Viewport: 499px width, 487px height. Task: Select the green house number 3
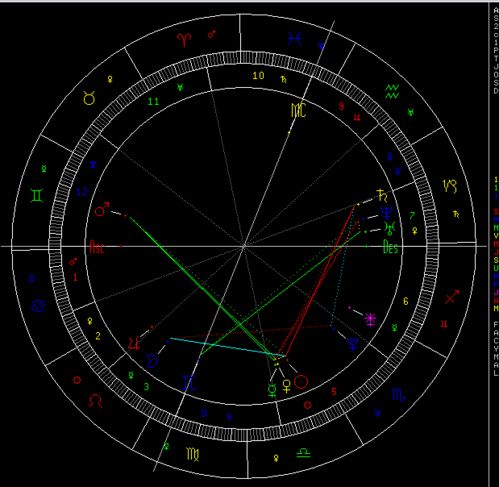(x=146, y=387)
